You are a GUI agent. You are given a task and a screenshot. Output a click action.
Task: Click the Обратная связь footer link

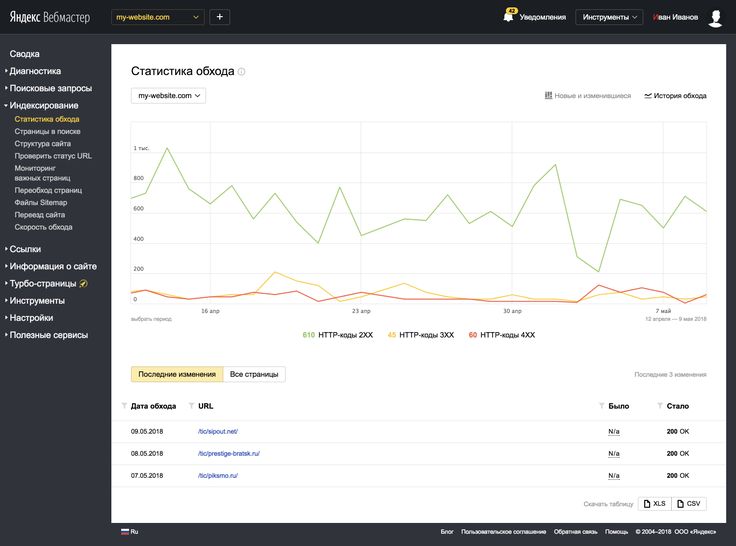(x=575, y=532)
